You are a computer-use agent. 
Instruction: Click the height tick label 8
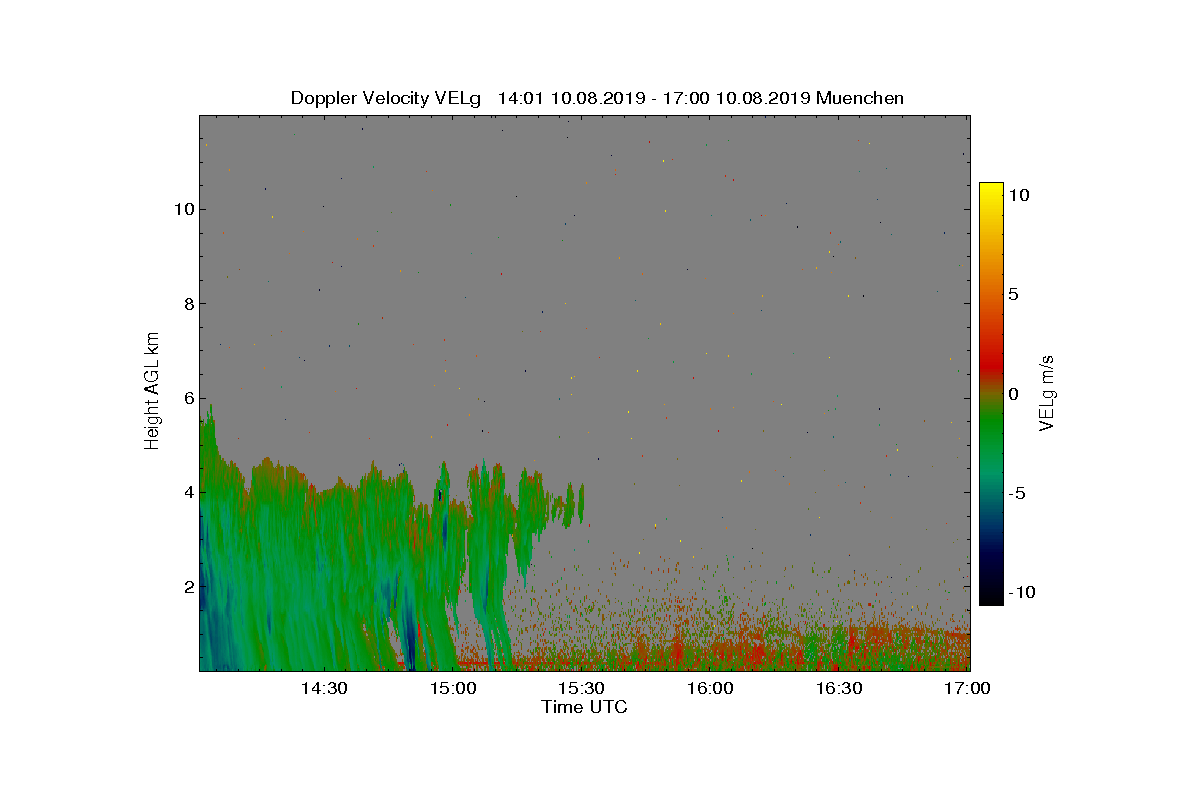[x=187, y=304]
